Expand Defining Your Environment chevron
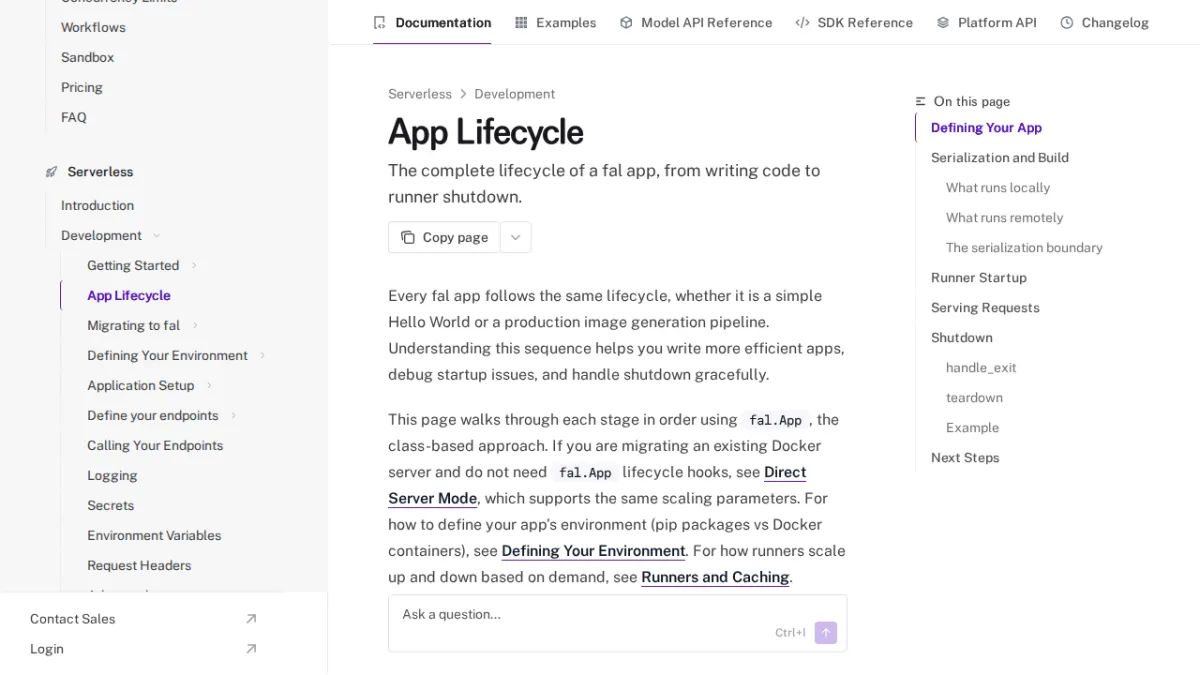The height and width of the screenshot is (675, 1200). coord(262,356)
